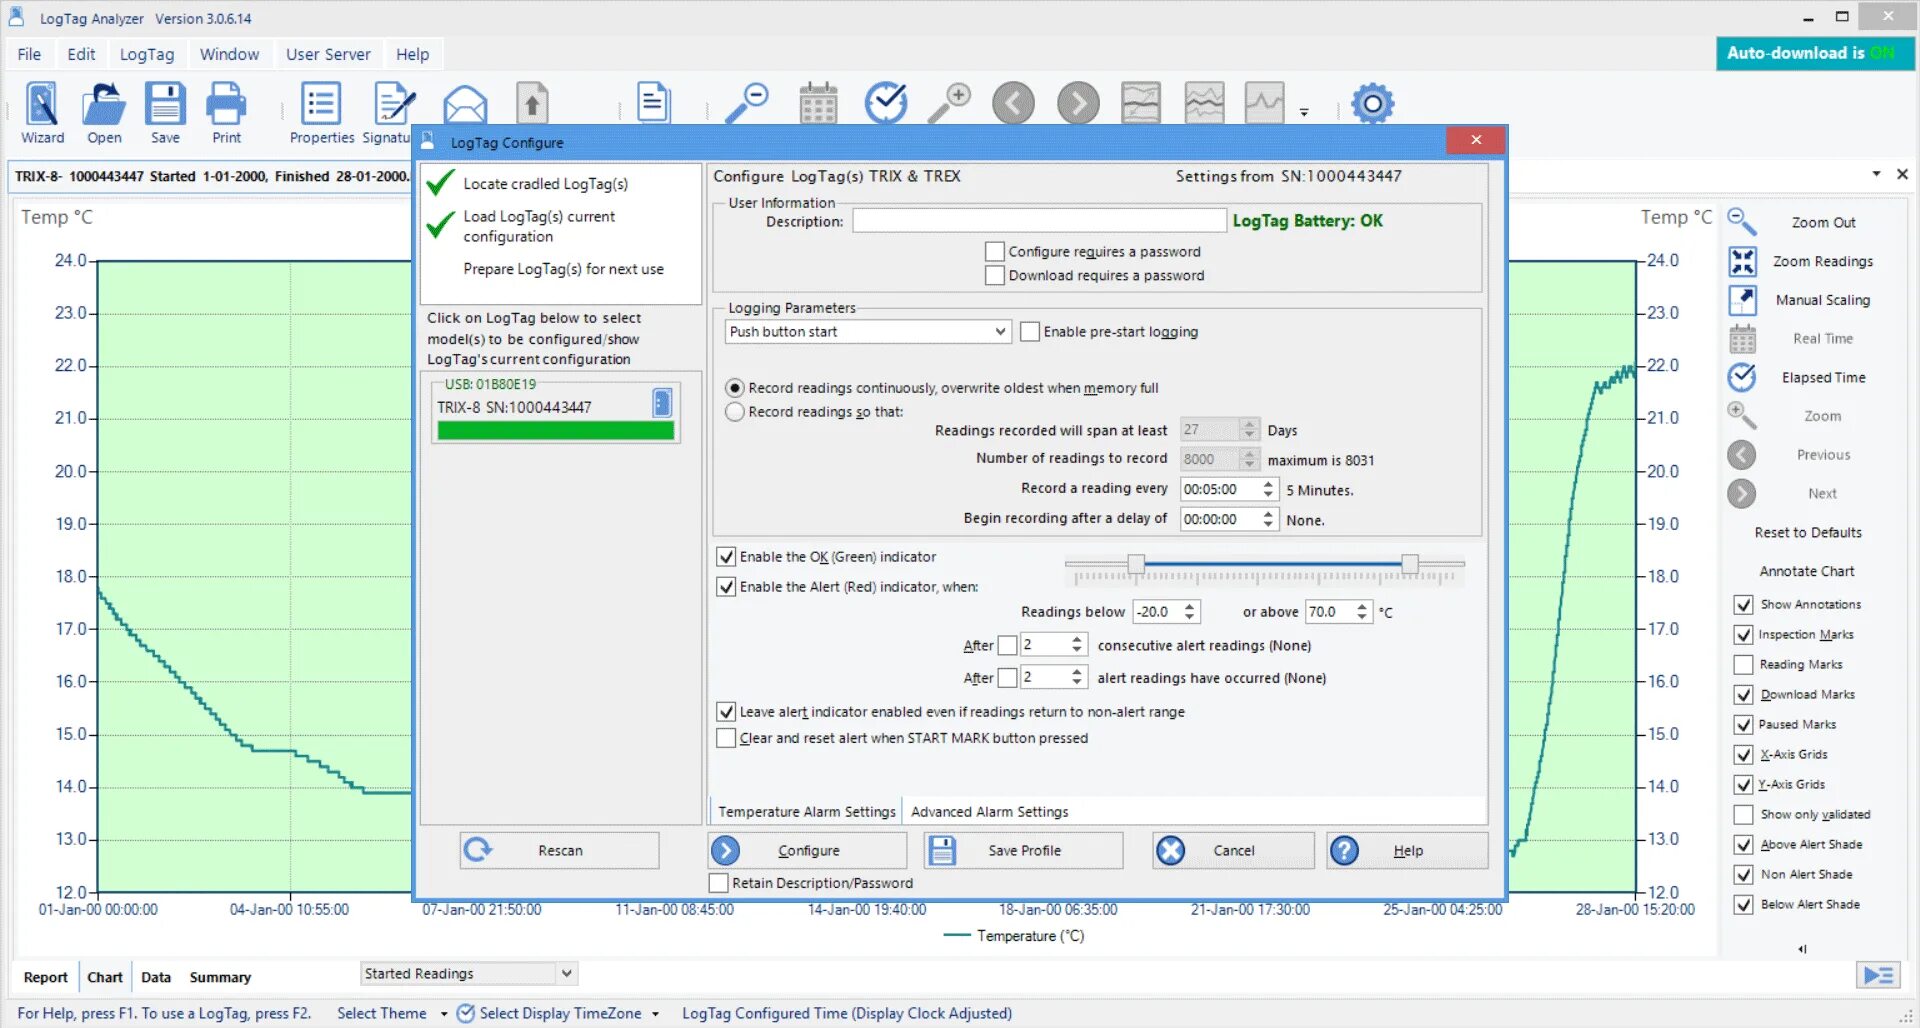The width and height of the screenshot is (1920, 1028).
Task: Click Begin recording delay stepper
Action: pos(1268,519)
